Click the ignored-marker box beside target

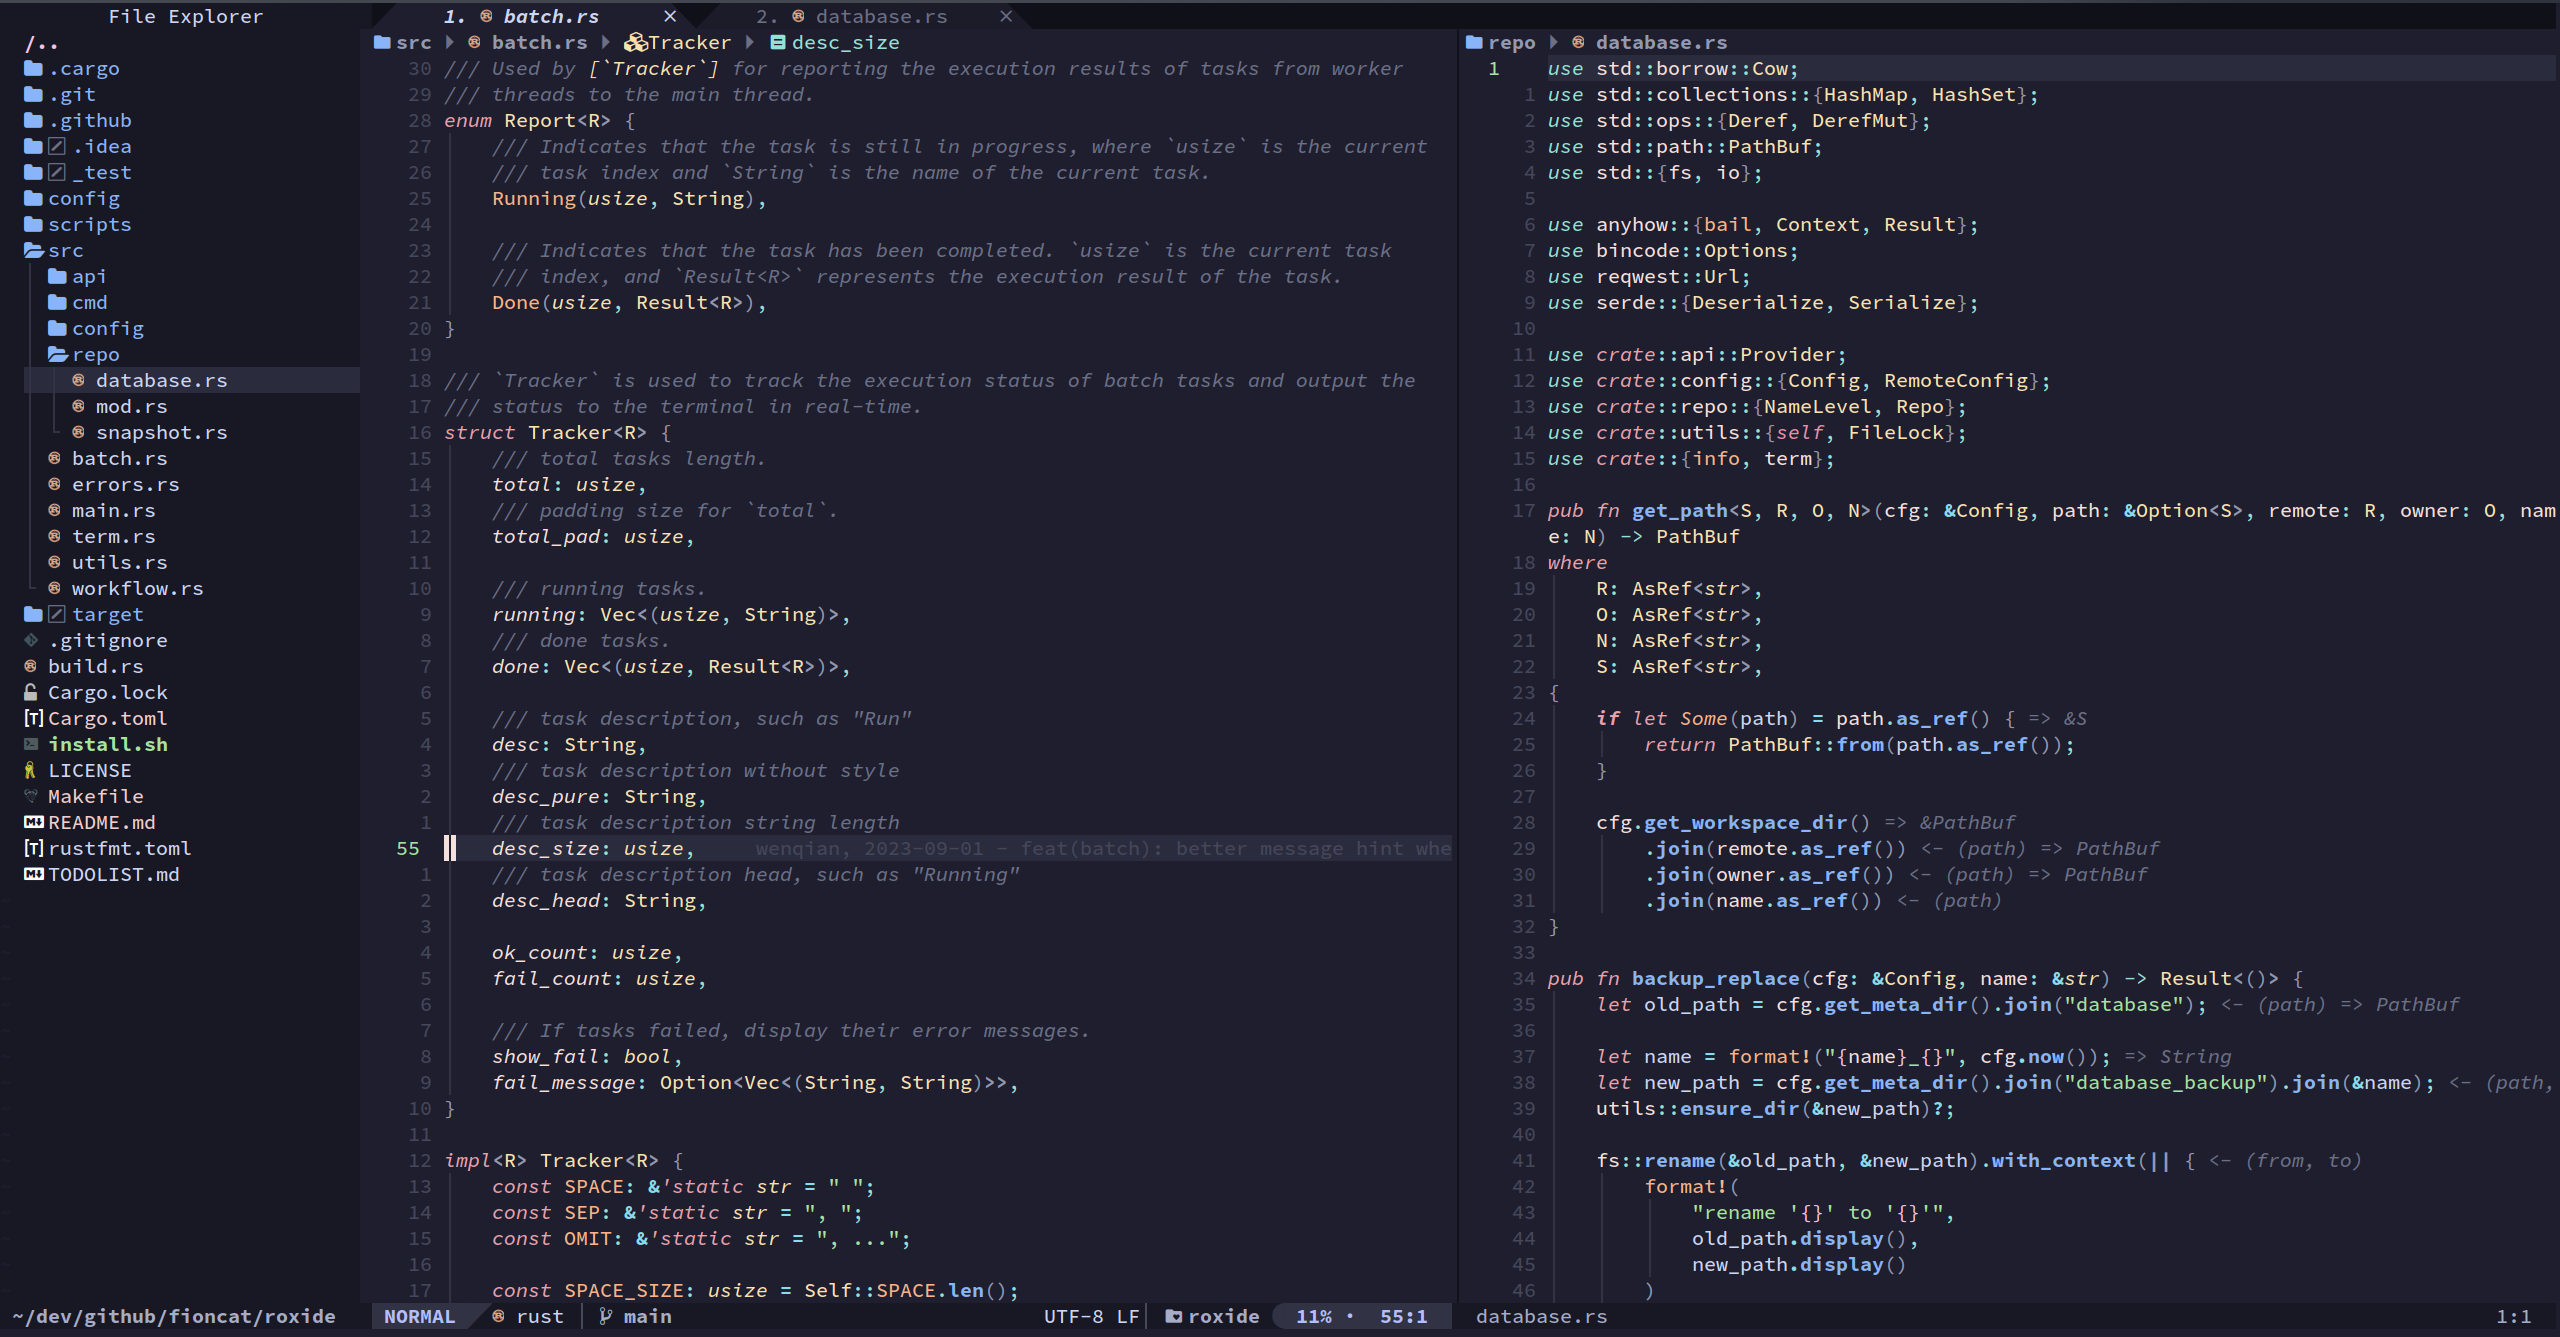coord(57,614)
